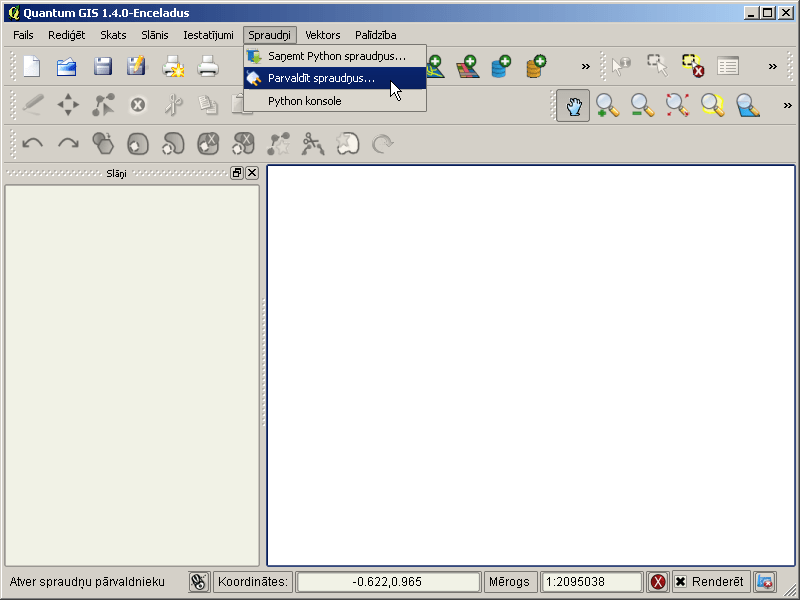The width and height of the screenshot is (800, 600).
Task: Click the Rotate Point Symbols icon
Action: (x=382, y=144)
